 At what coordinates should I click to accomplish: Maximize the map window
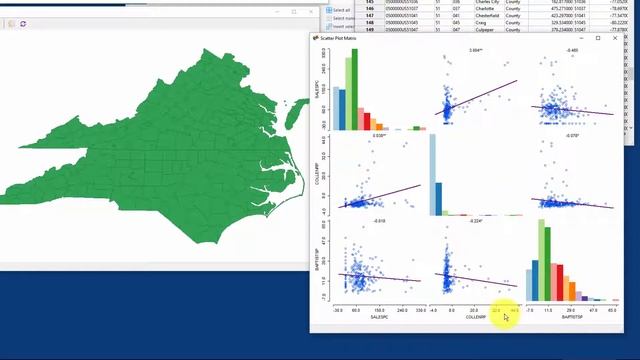[x=294, y=12]
